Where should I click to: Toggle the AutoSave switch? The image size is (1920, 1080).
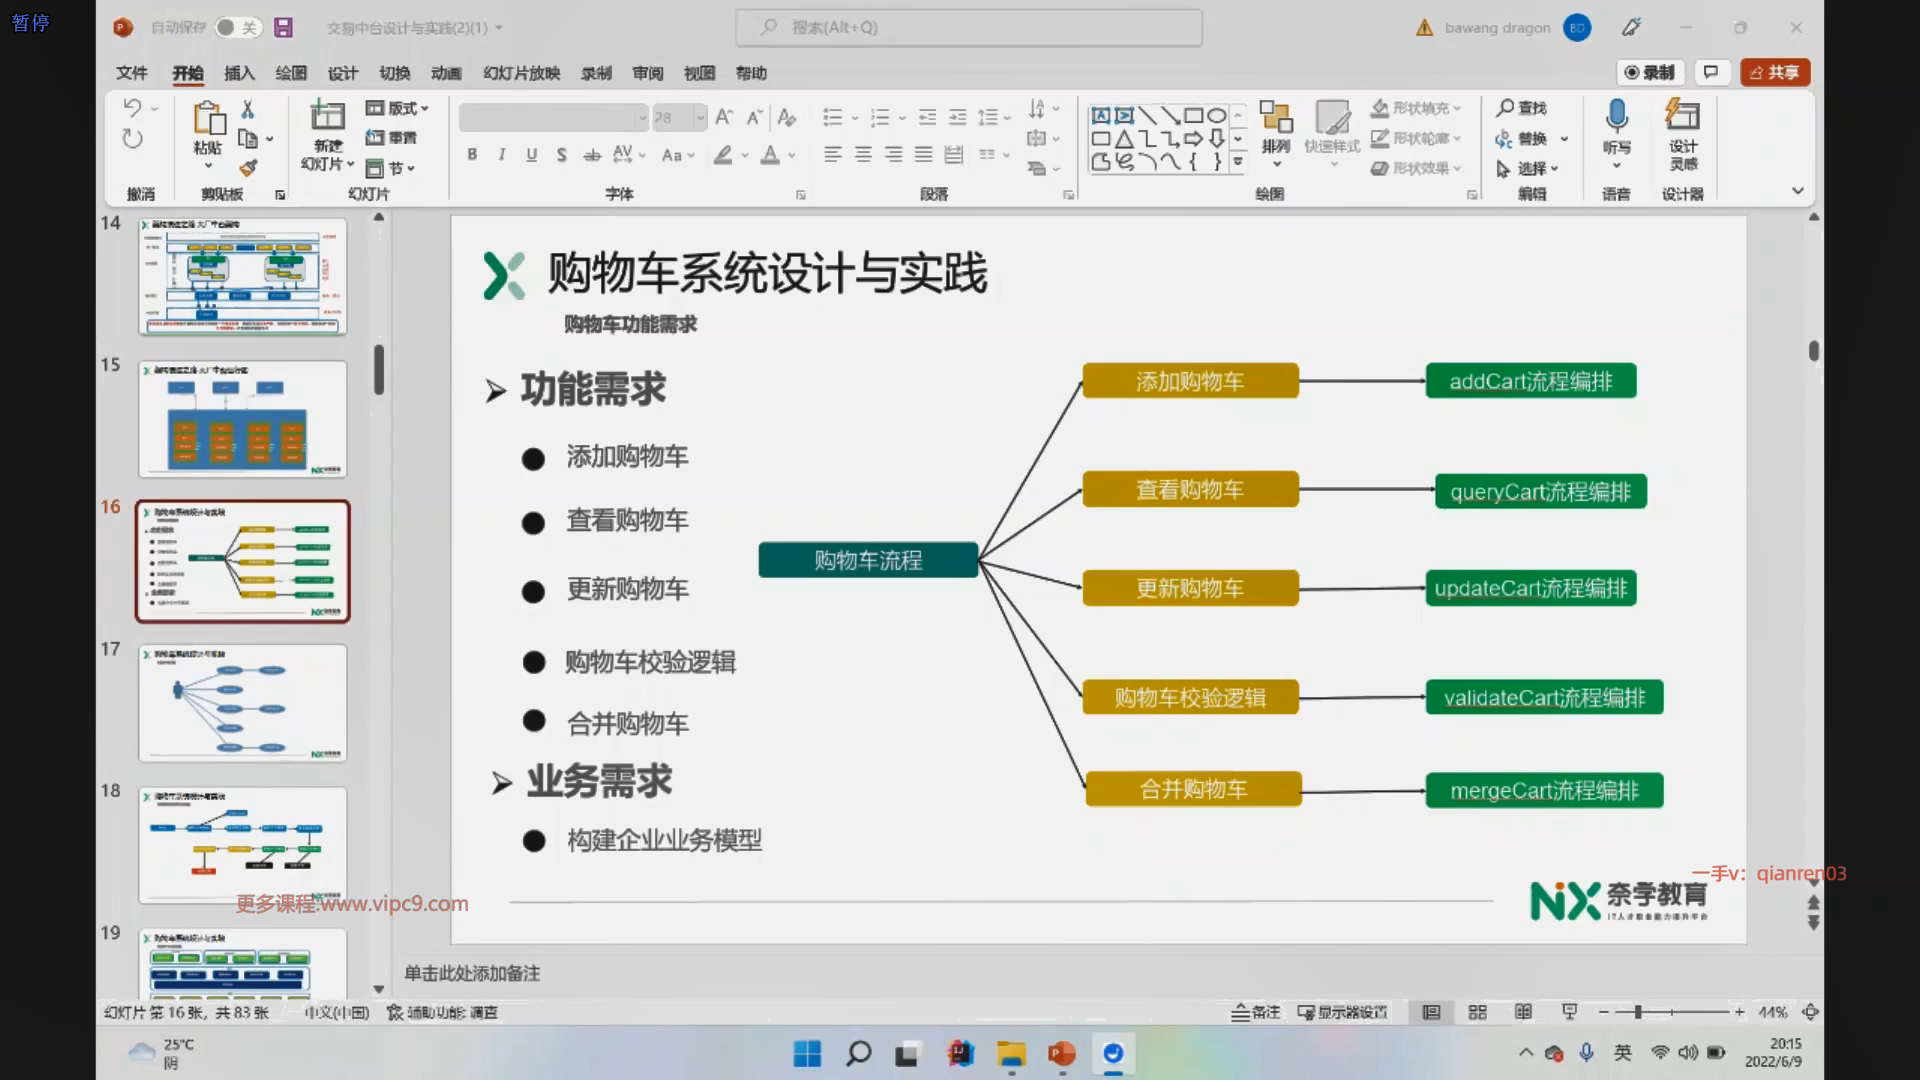(238, 28)
